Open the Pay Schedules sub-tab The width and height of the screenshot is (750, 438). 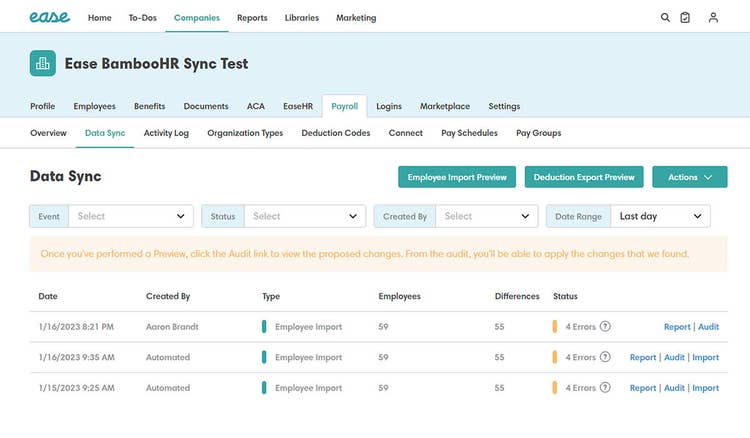click(469, 133)
